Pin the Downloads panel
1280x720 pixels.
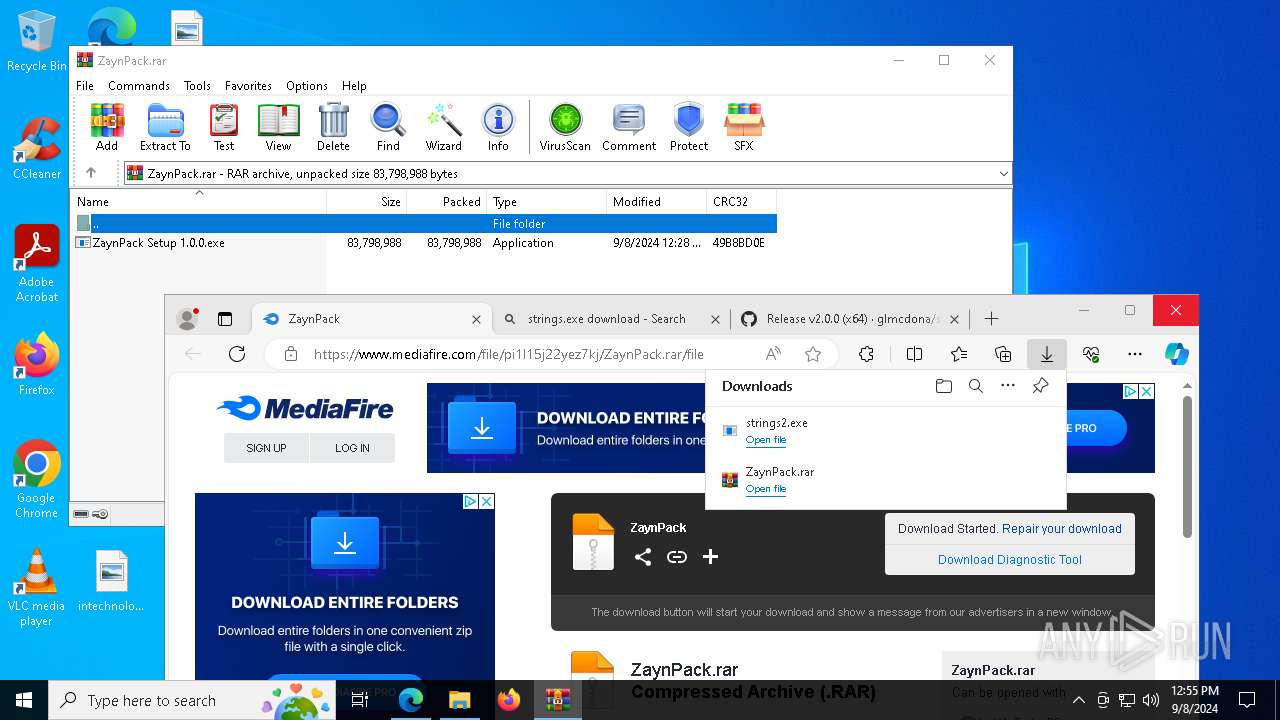point(1040,386)
